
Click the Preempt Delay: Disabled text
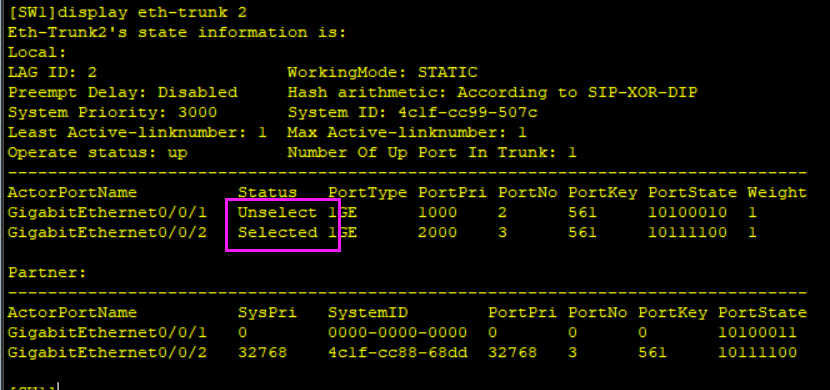pos(122,93)
